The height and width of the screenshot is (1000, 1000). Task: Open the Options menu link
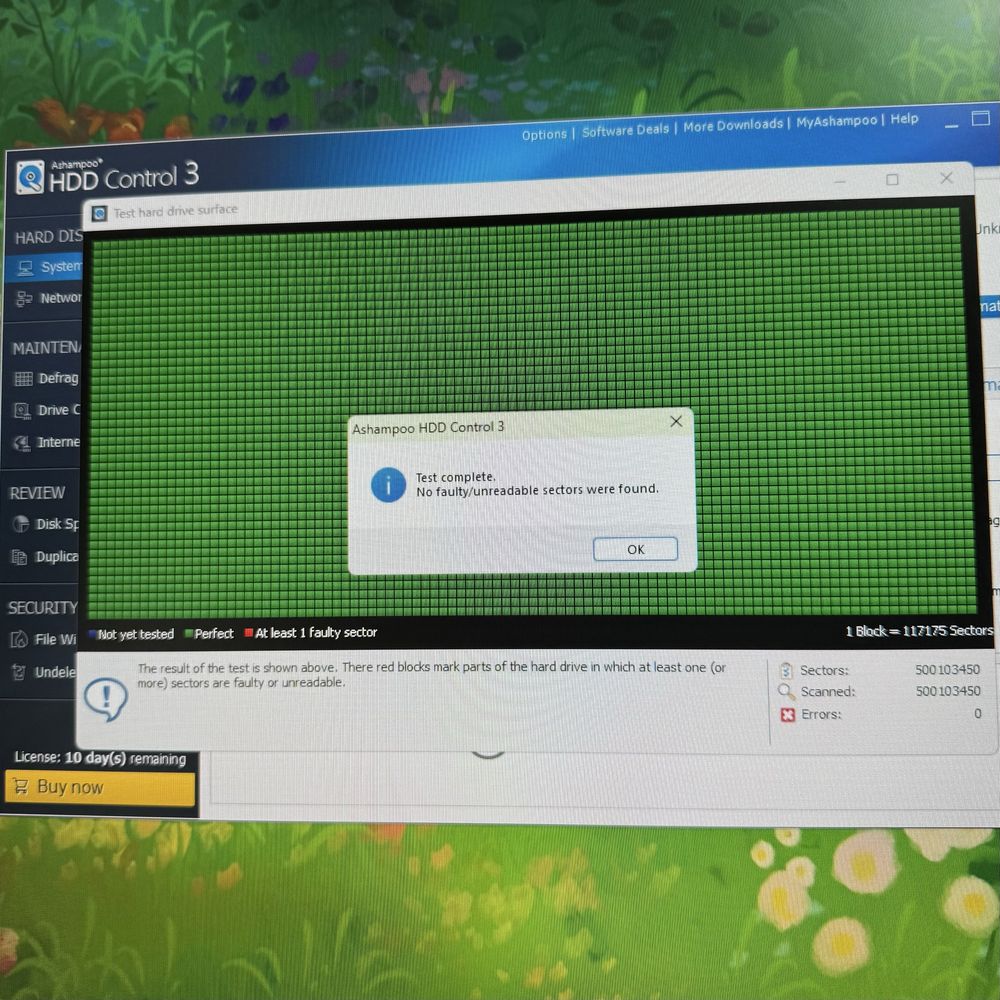pyautogui.click(x=544, y=135)
